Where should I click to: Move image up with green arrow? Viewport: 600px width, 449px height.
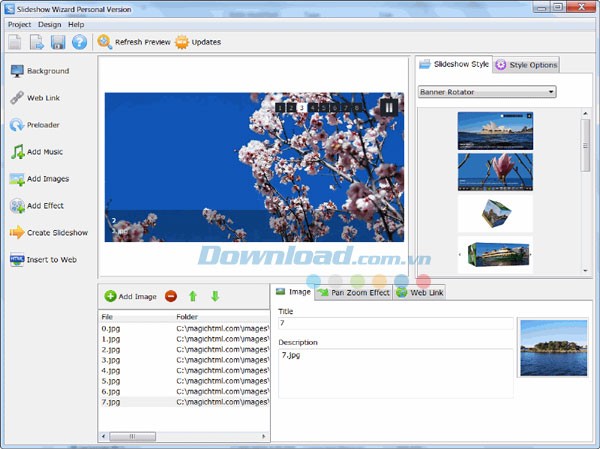[193, 296]
